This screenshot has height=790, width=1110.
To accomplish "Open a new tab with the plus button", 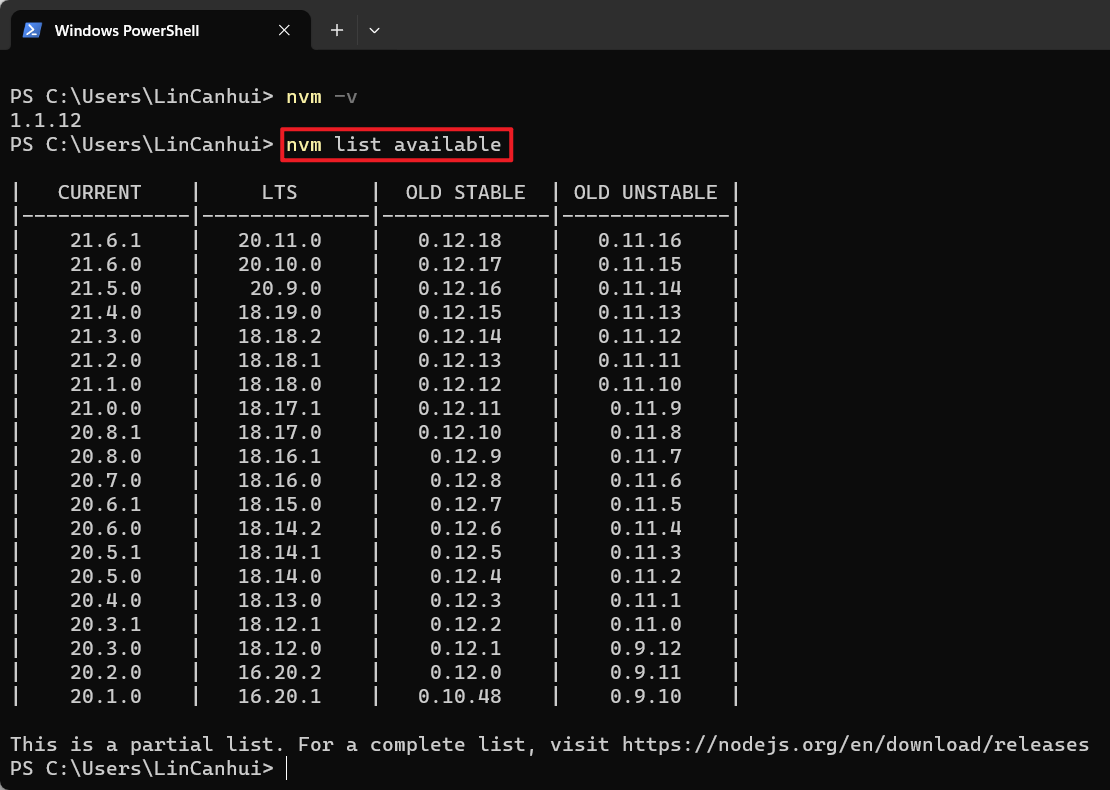I will [x=337, y=30].
